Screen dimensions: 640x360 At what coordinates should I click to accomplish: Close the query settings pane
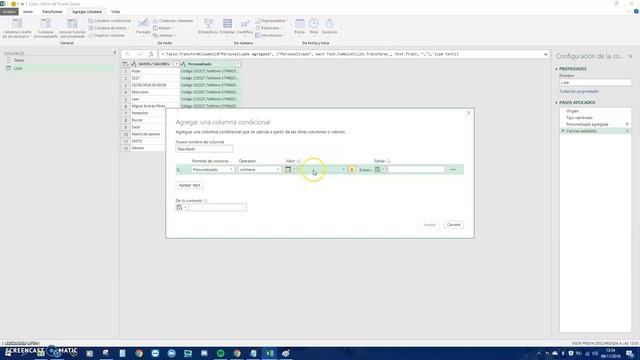631,56
